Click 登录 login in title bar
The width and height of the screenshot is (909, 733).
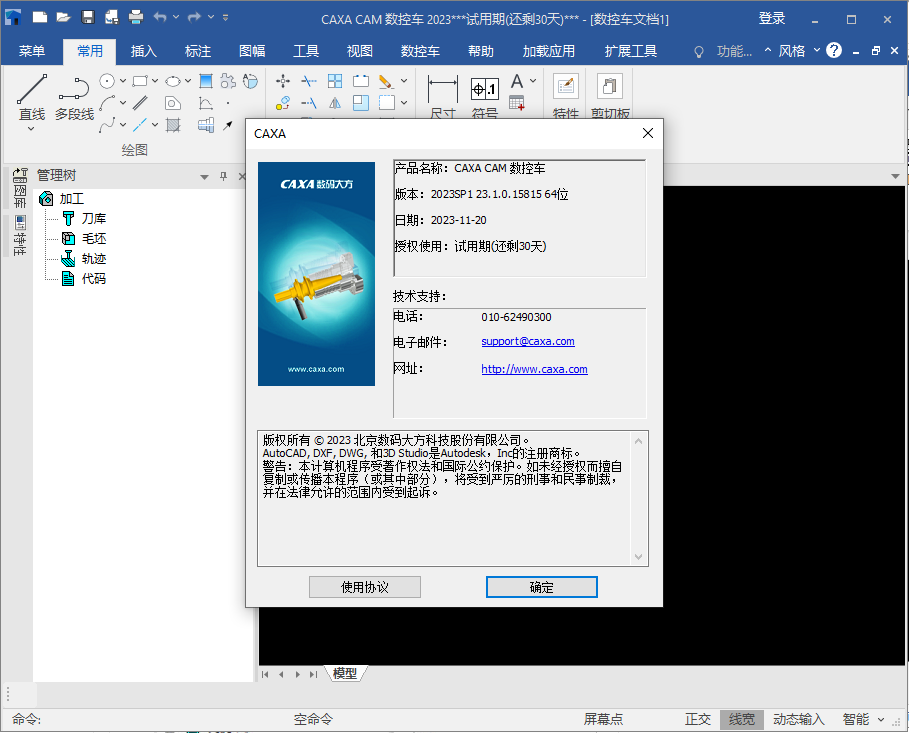(772, 19)
